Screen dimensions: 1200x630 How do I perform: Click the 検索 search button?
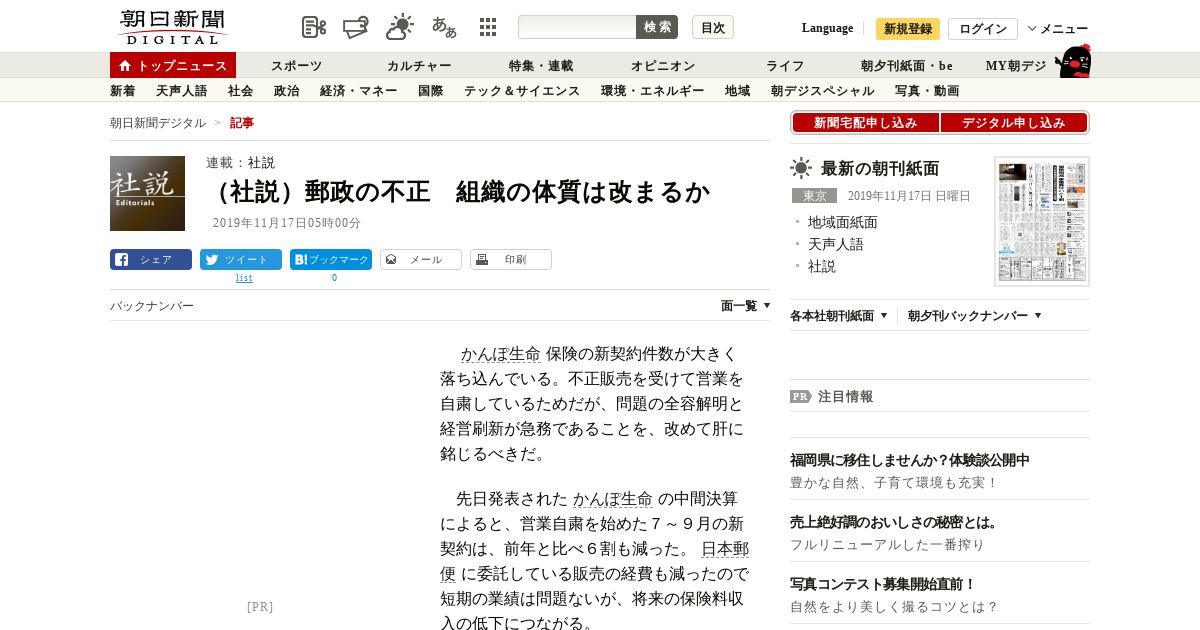[x=657, y=27]
